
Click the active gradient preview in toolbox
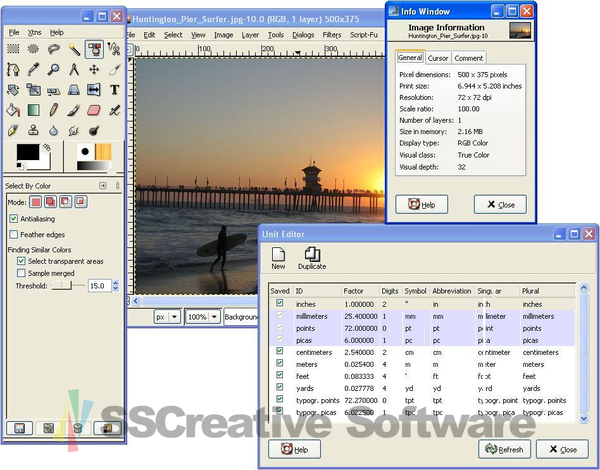(x=94, y=166)
